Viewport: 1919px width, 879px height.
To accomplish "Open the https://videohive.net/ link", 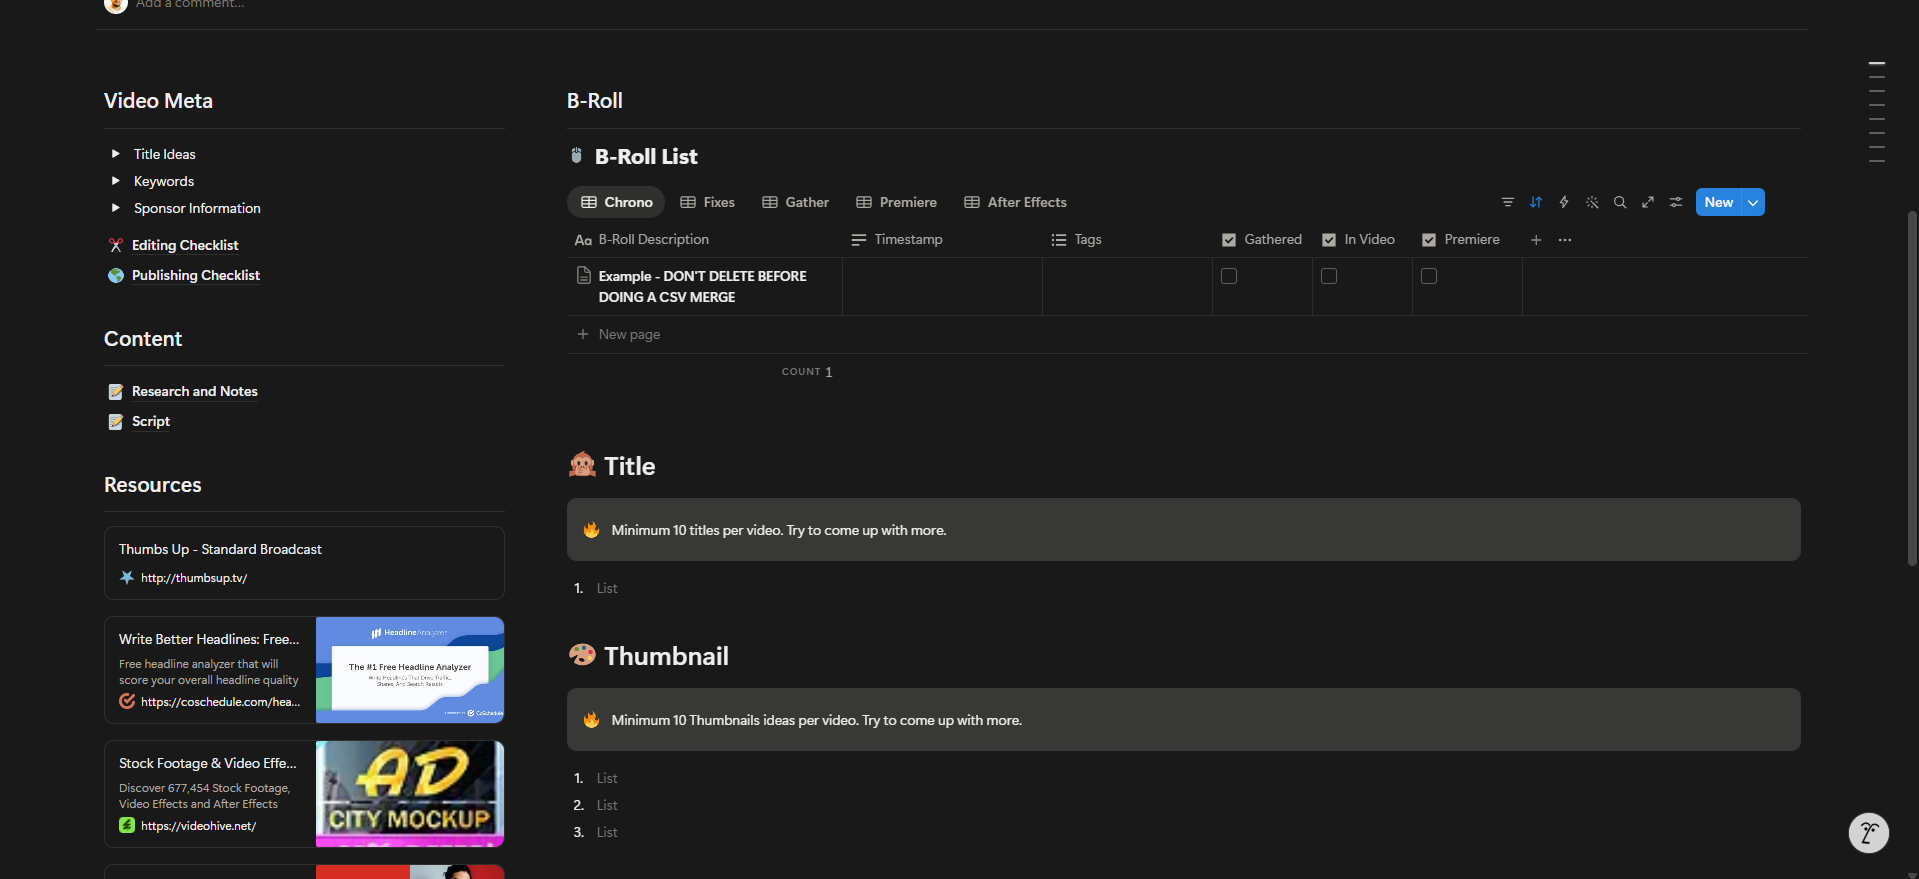I will pos(198,826).
